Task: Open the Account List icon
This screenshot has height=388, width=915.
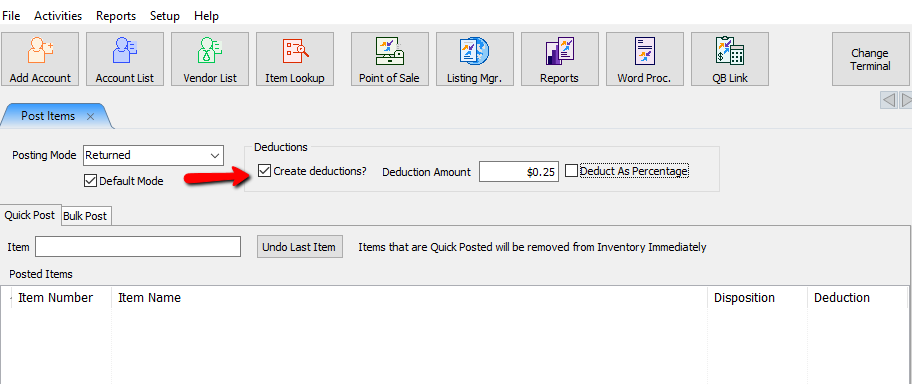Action: [125, 59]
